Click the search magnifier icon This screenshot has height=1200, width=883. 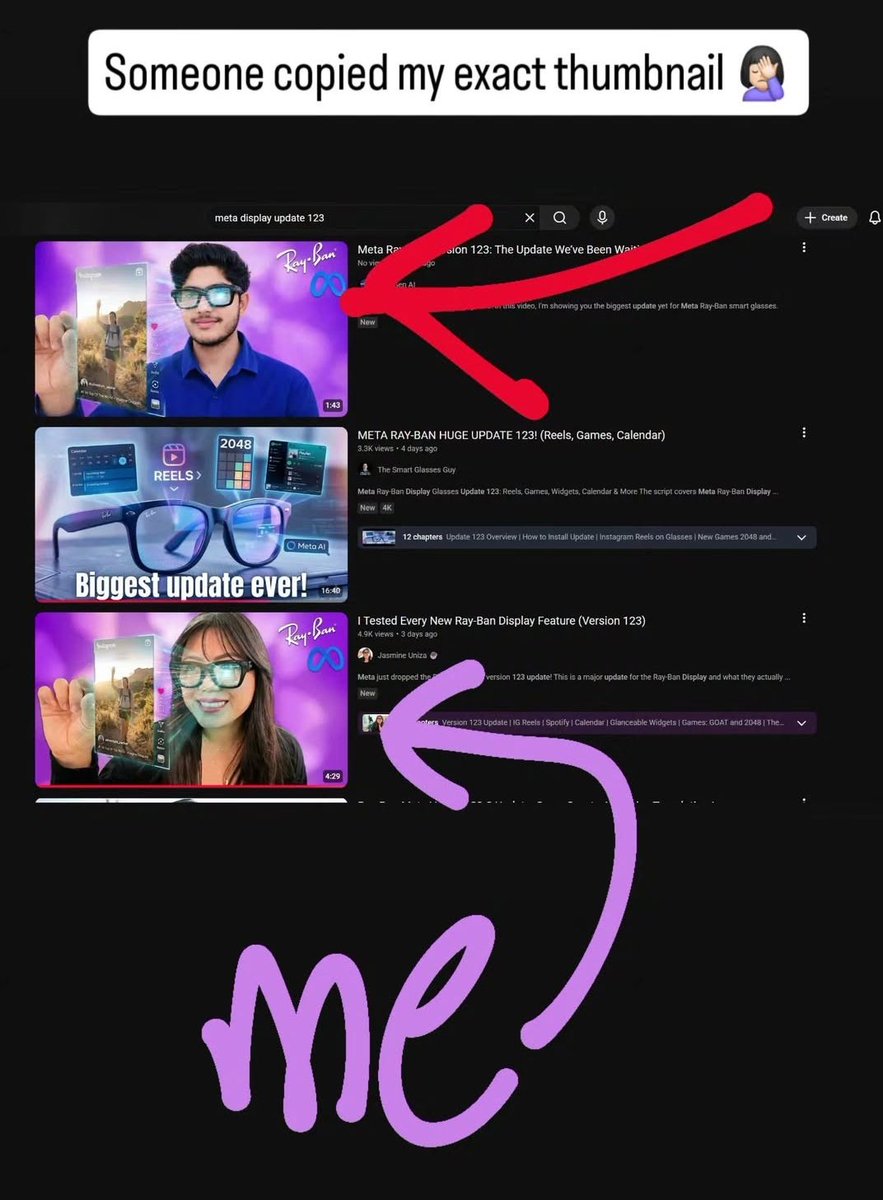coord(559,217)
